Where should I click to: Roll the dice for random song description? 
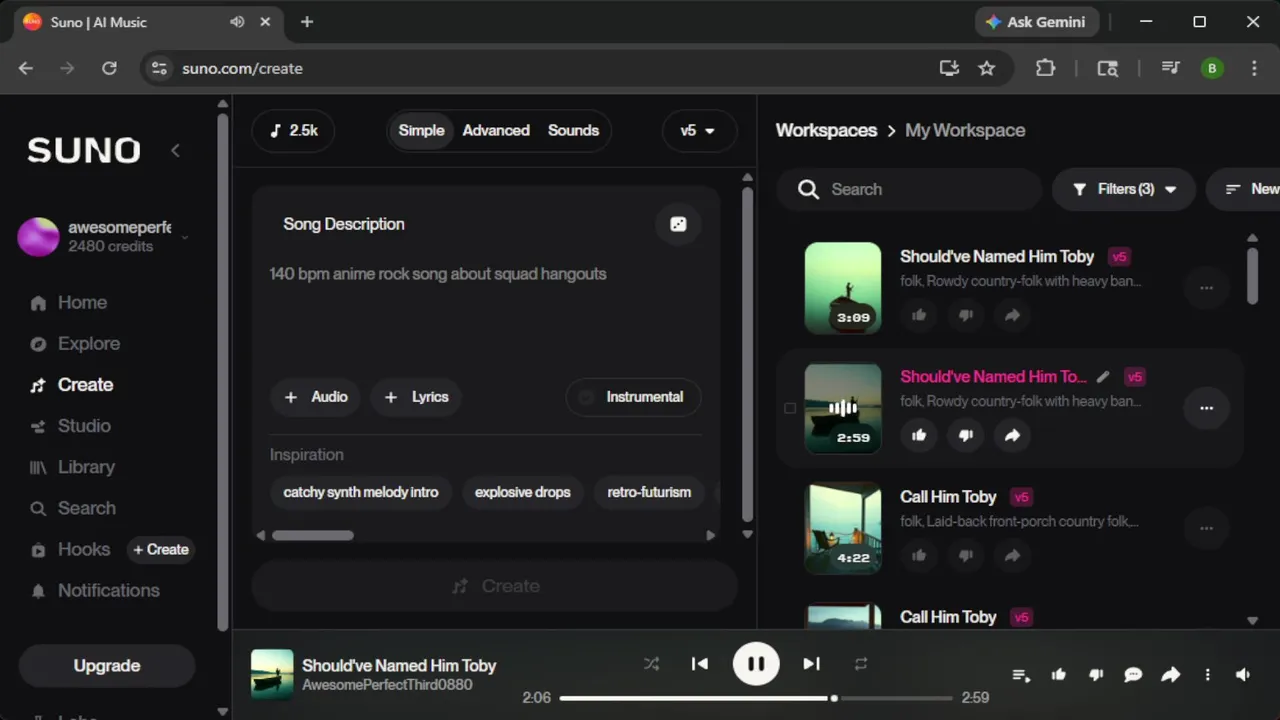coord(678,224)
